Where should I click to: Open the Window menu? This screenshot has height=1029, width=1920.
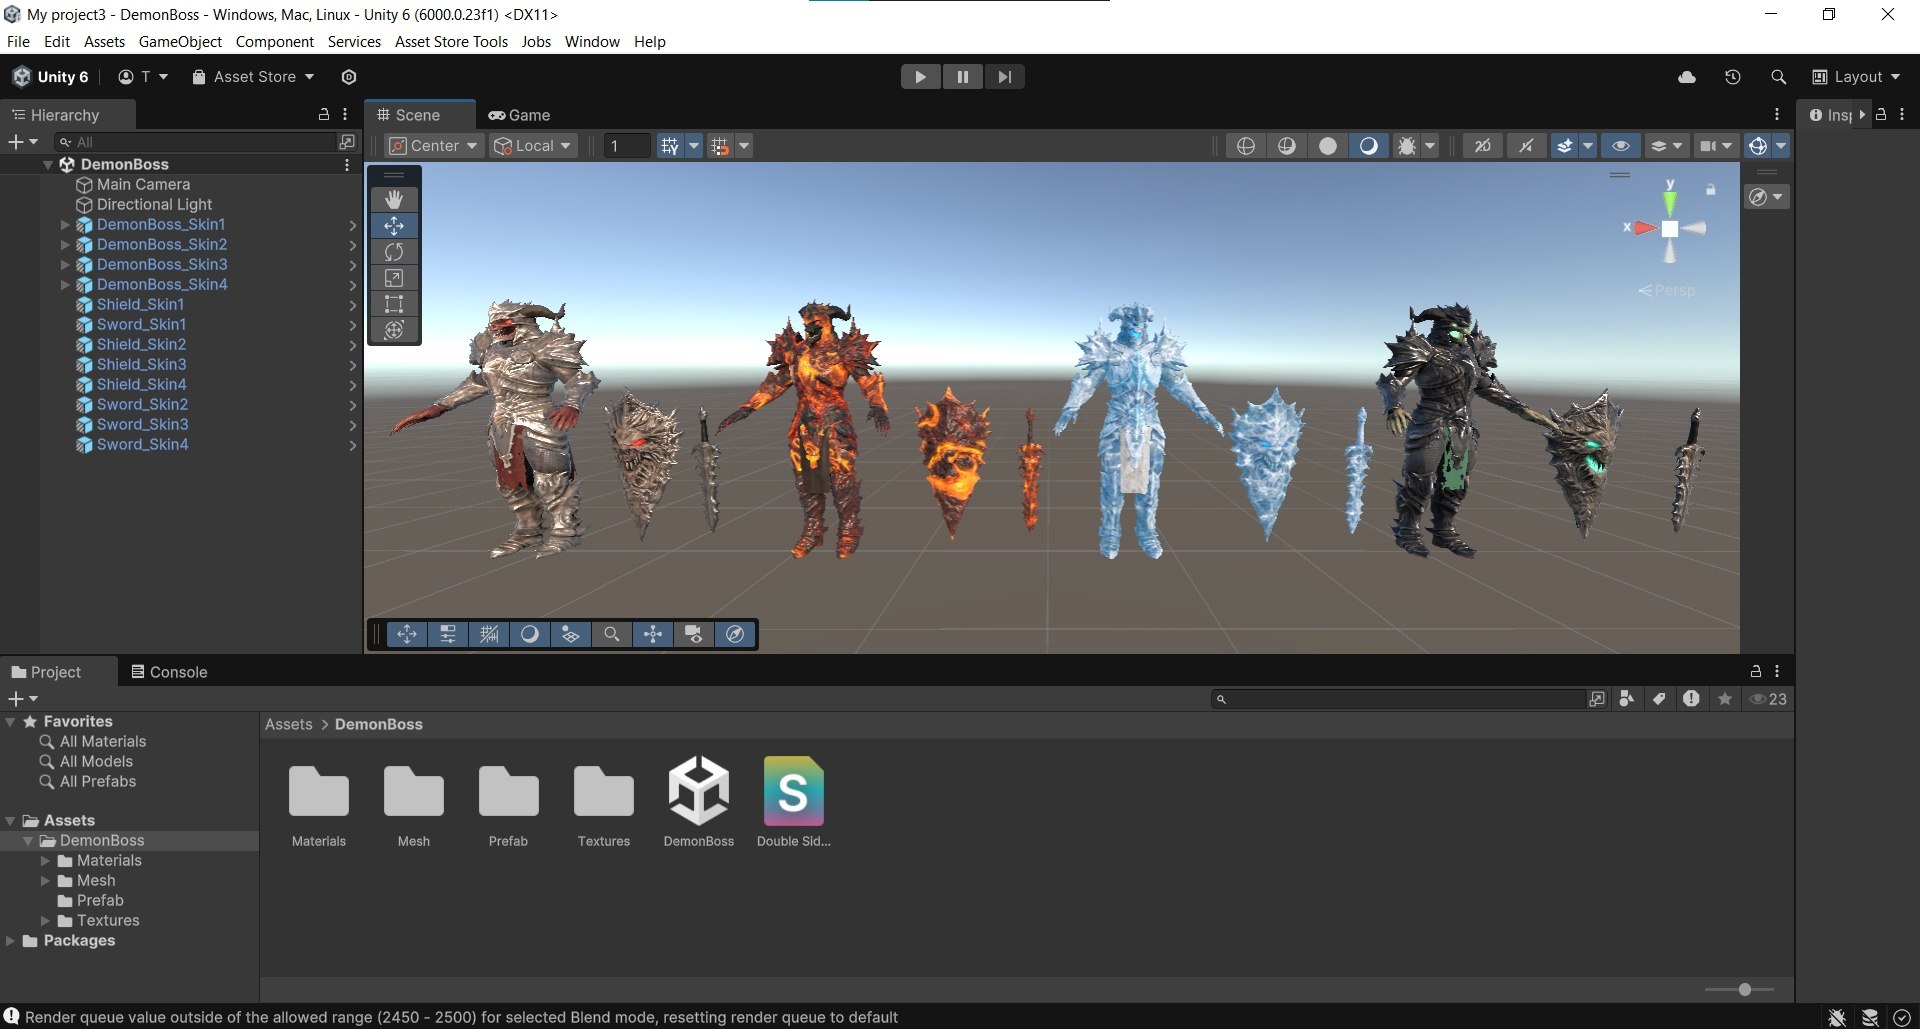592,42
